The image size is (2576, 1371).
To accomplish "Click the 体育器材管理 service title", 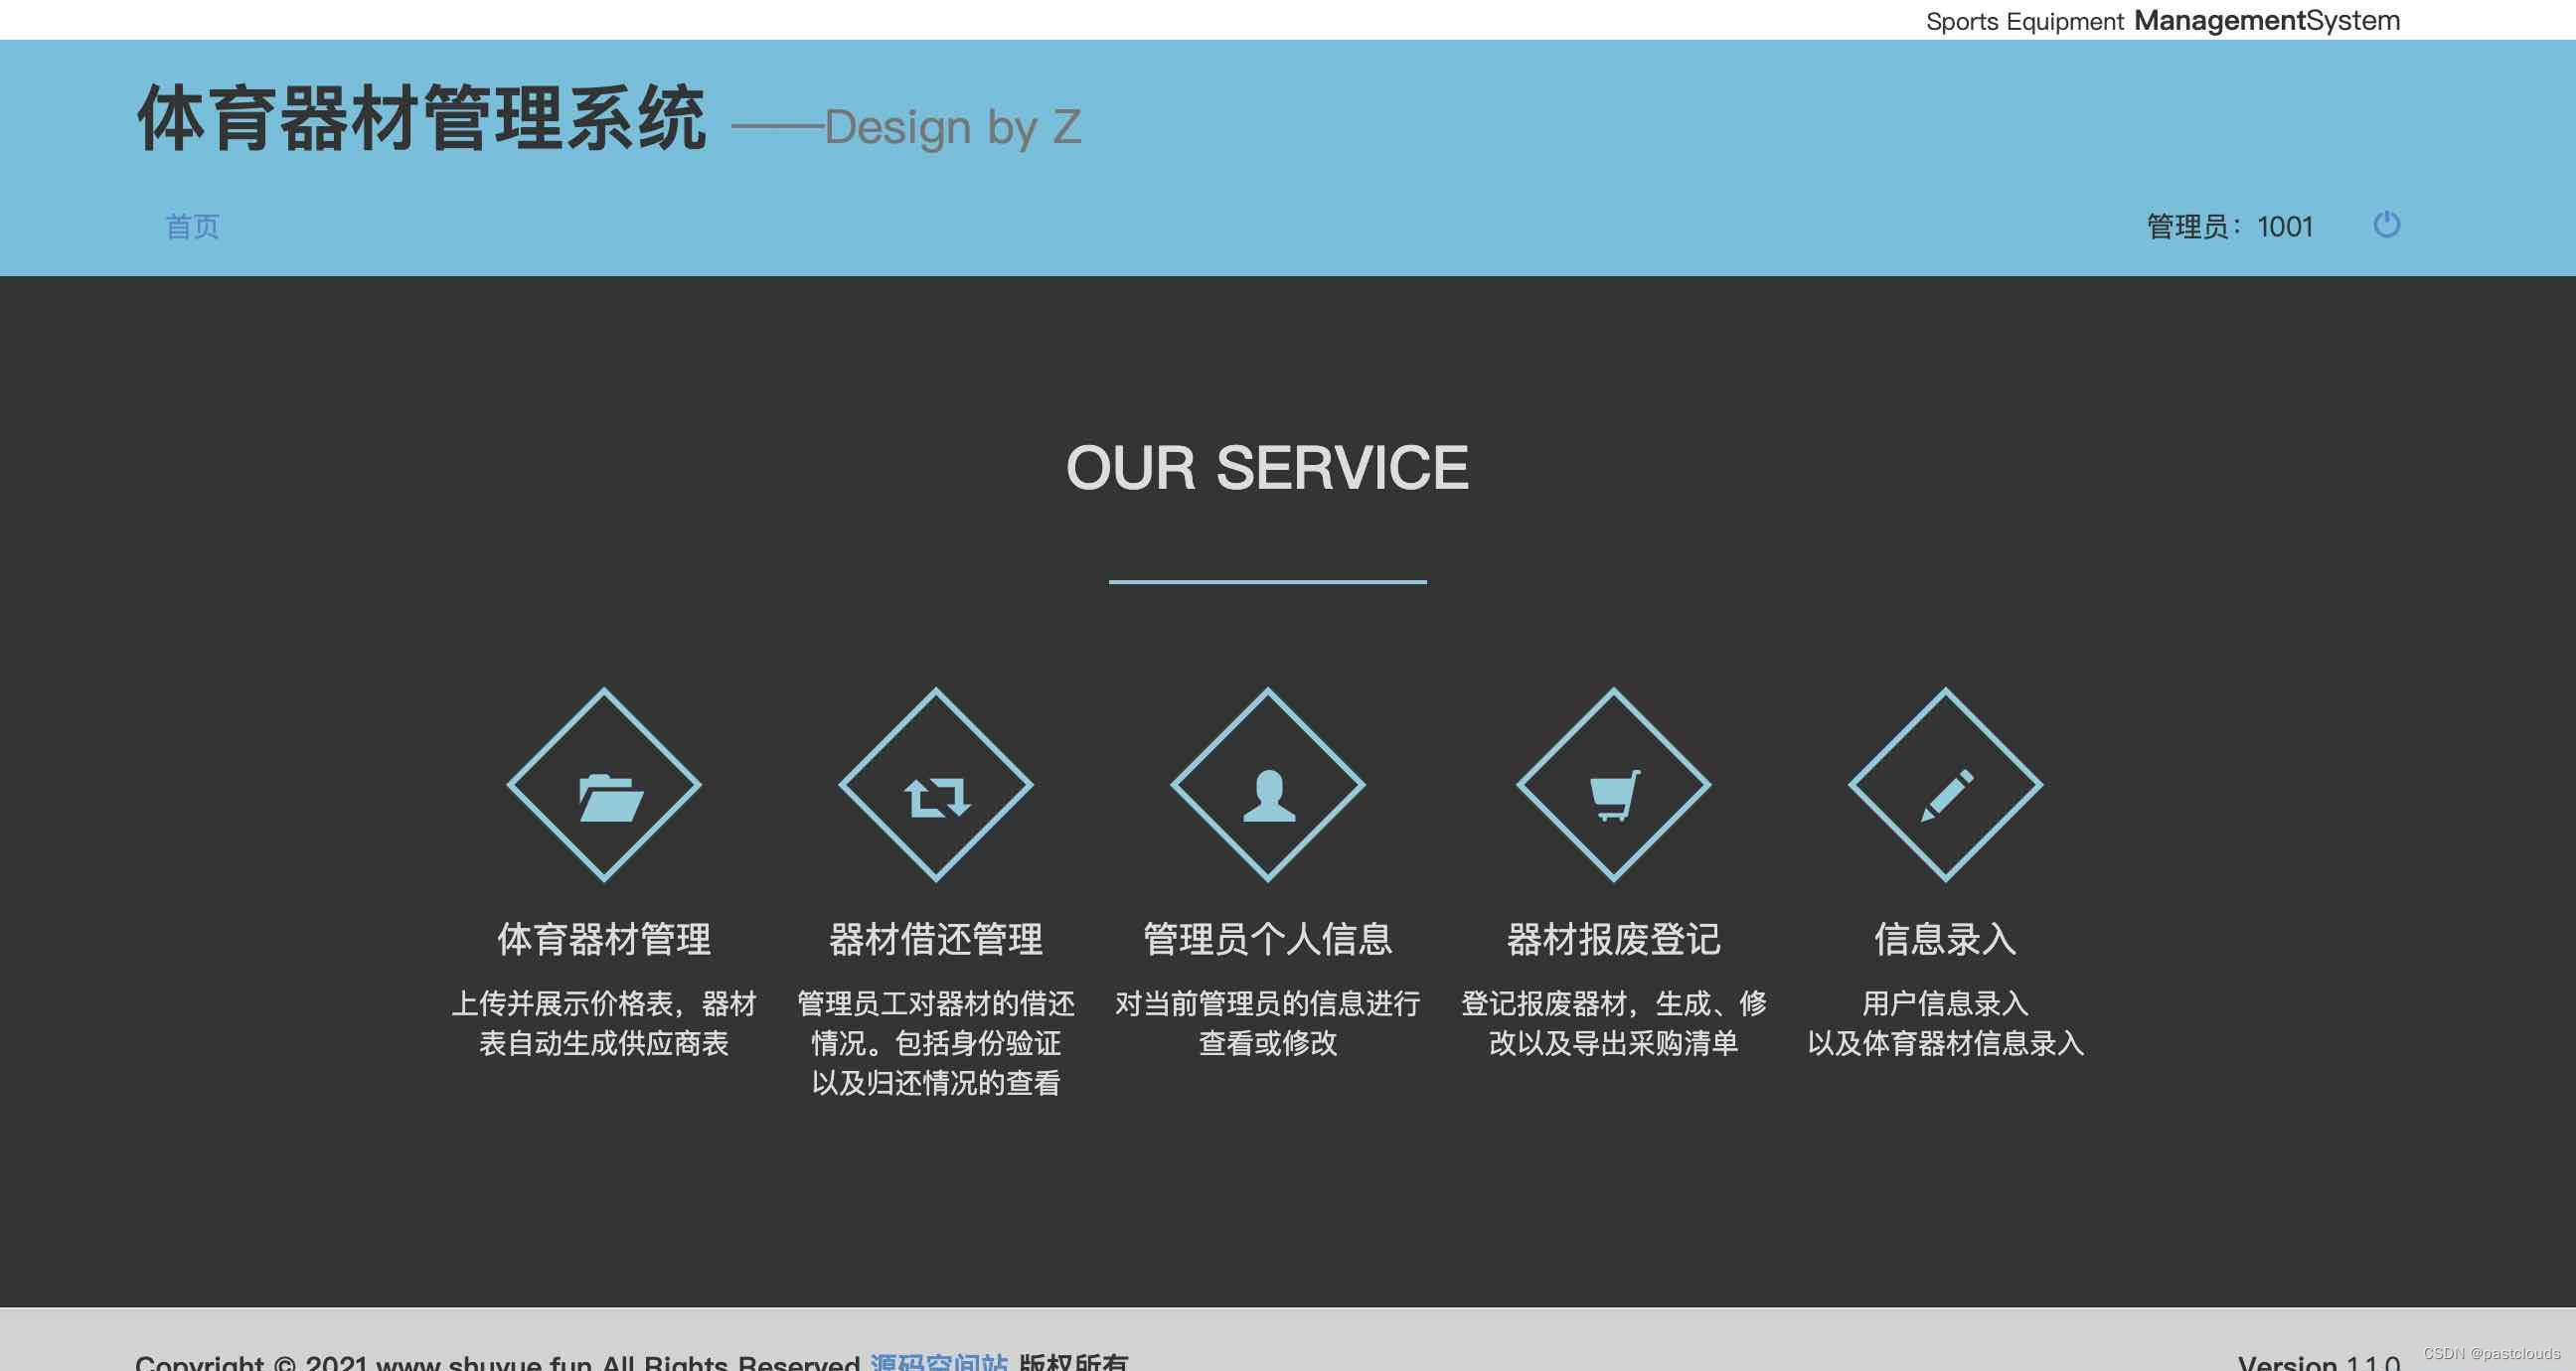I will pos(604,939).
